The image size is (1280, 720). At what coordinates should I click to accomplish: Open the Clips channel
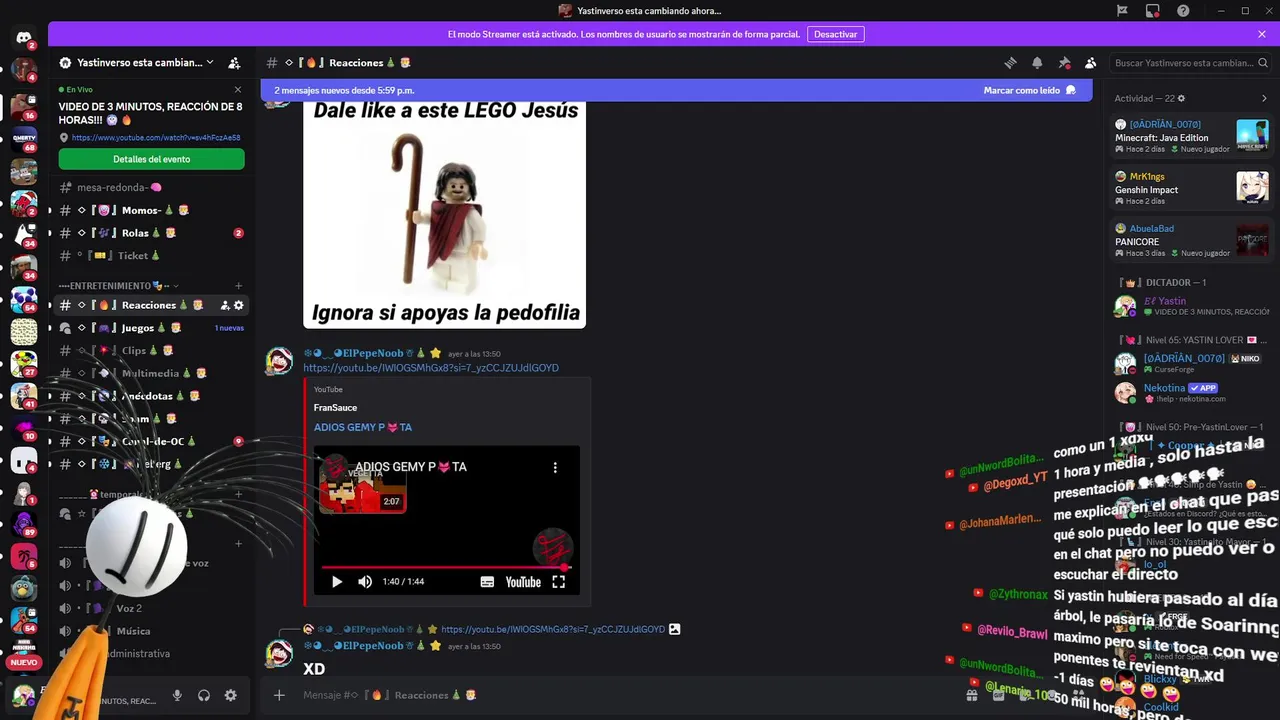(151, 351)
